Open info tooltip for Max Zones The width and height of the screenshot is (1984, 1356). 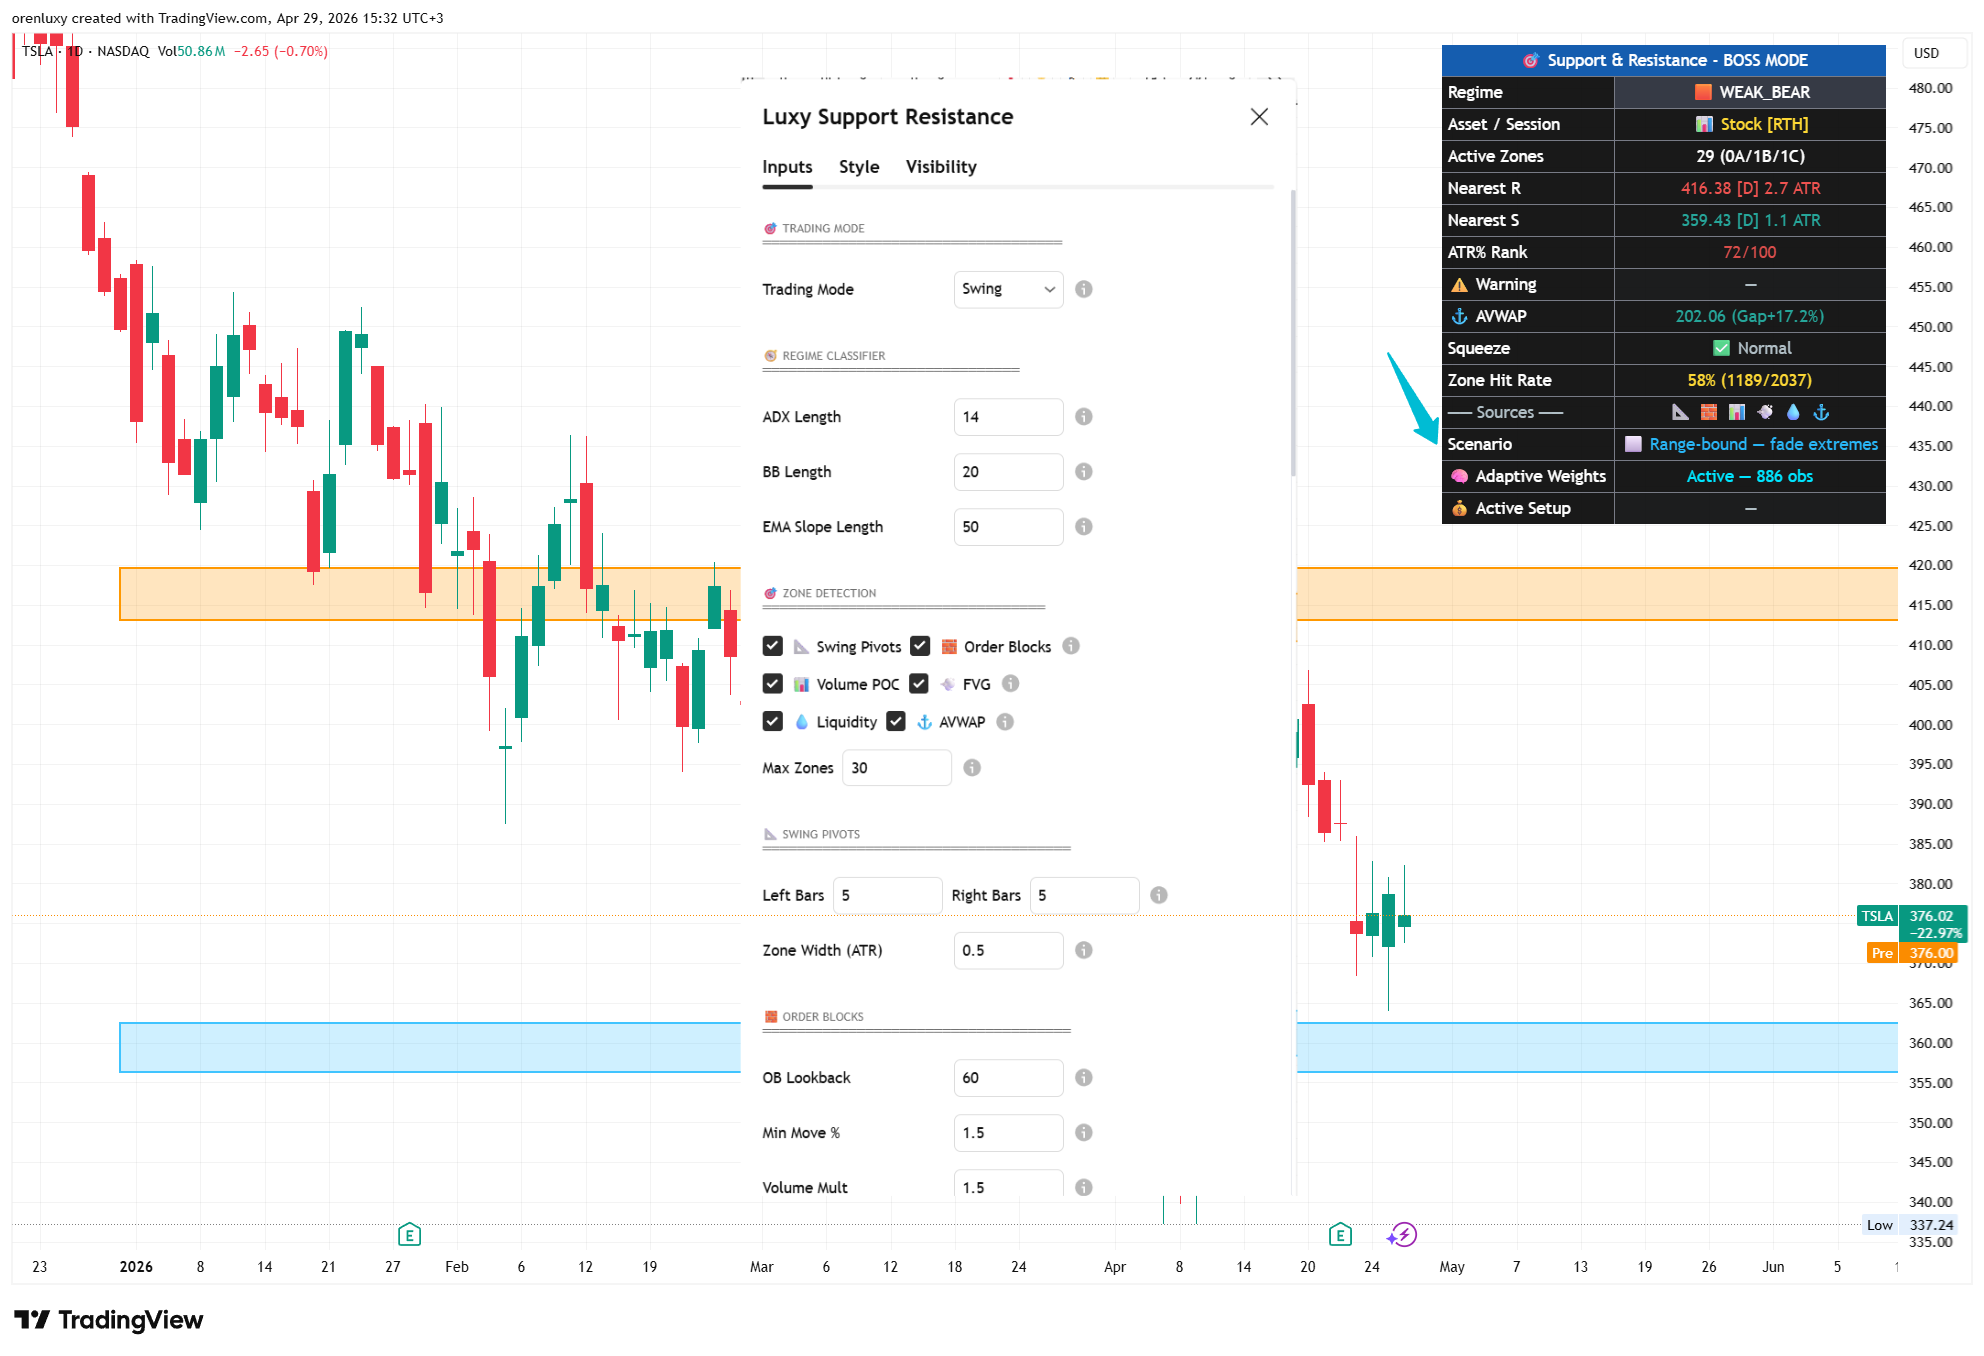click(971, 768)
